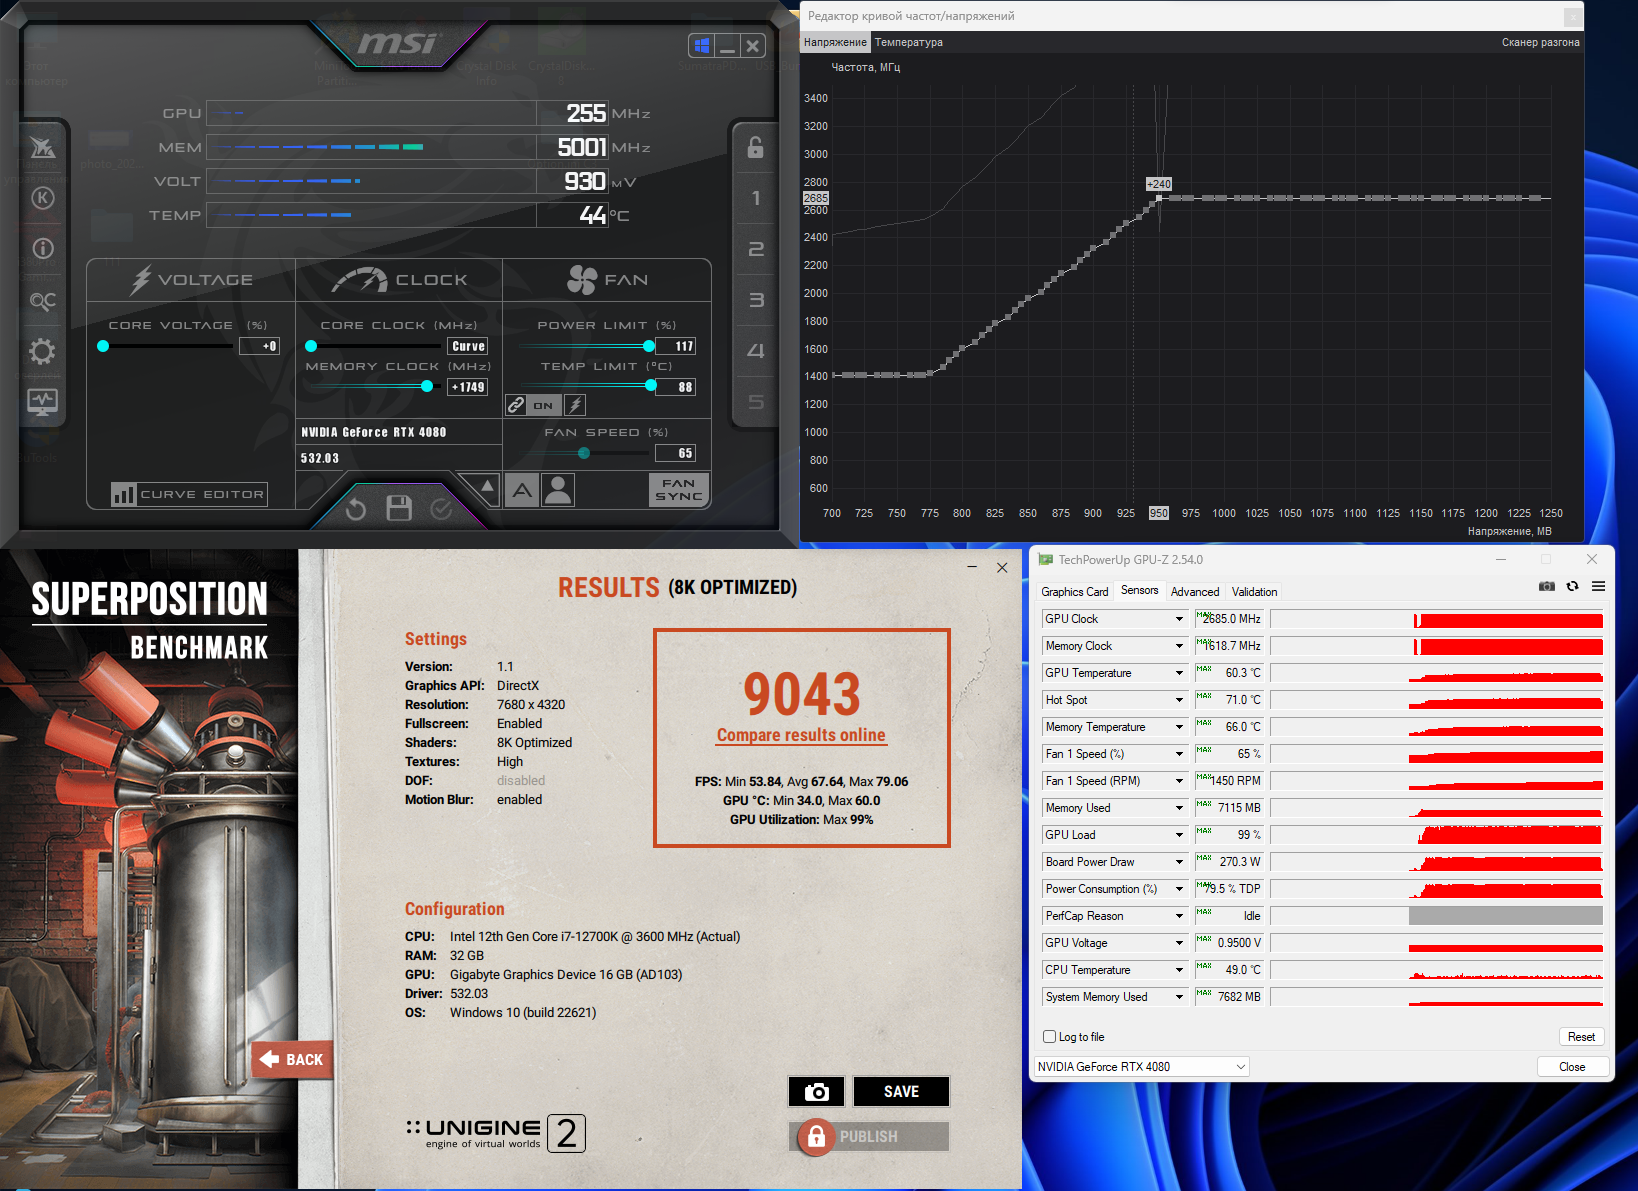Image resolution: width=1638 pixels, height=1191 pixels.
Task: Toggle FAN SYNC in Afterburner
Action: 679,490
